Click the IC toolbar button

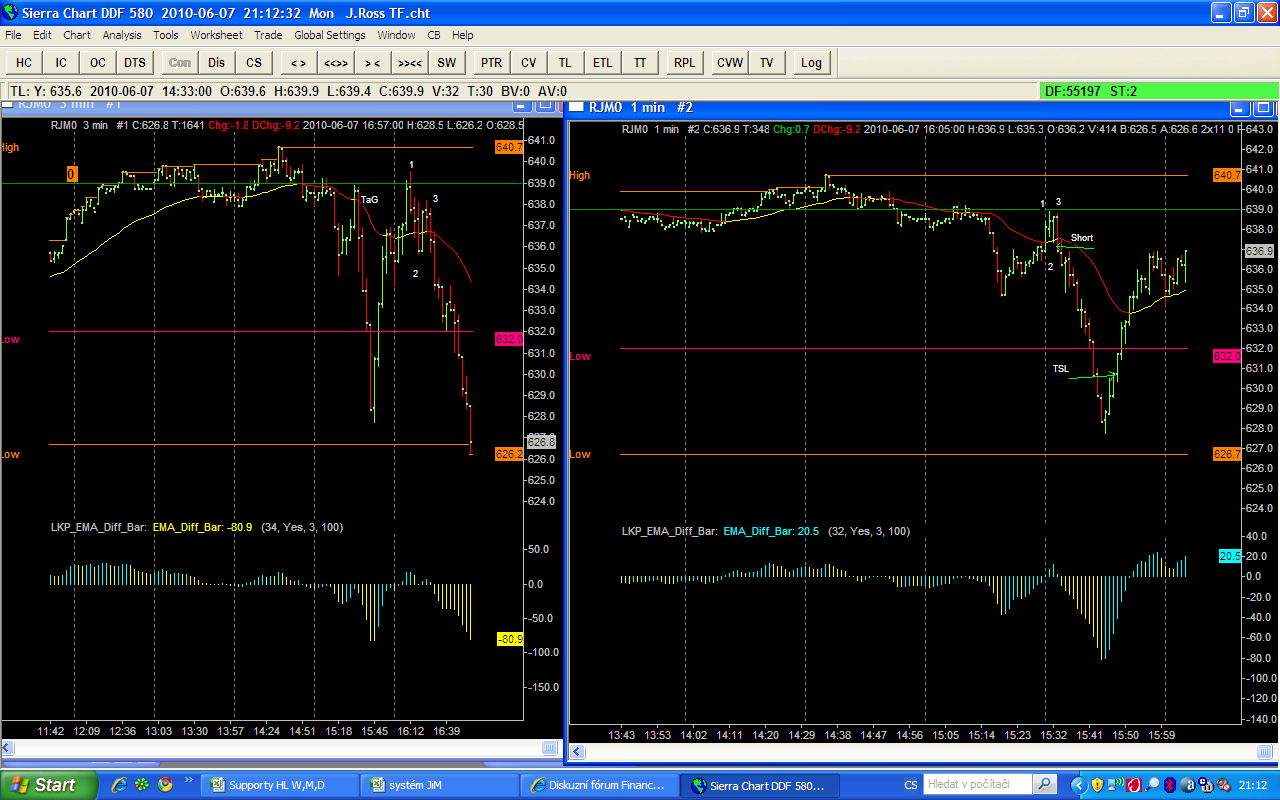pos(61,62)
